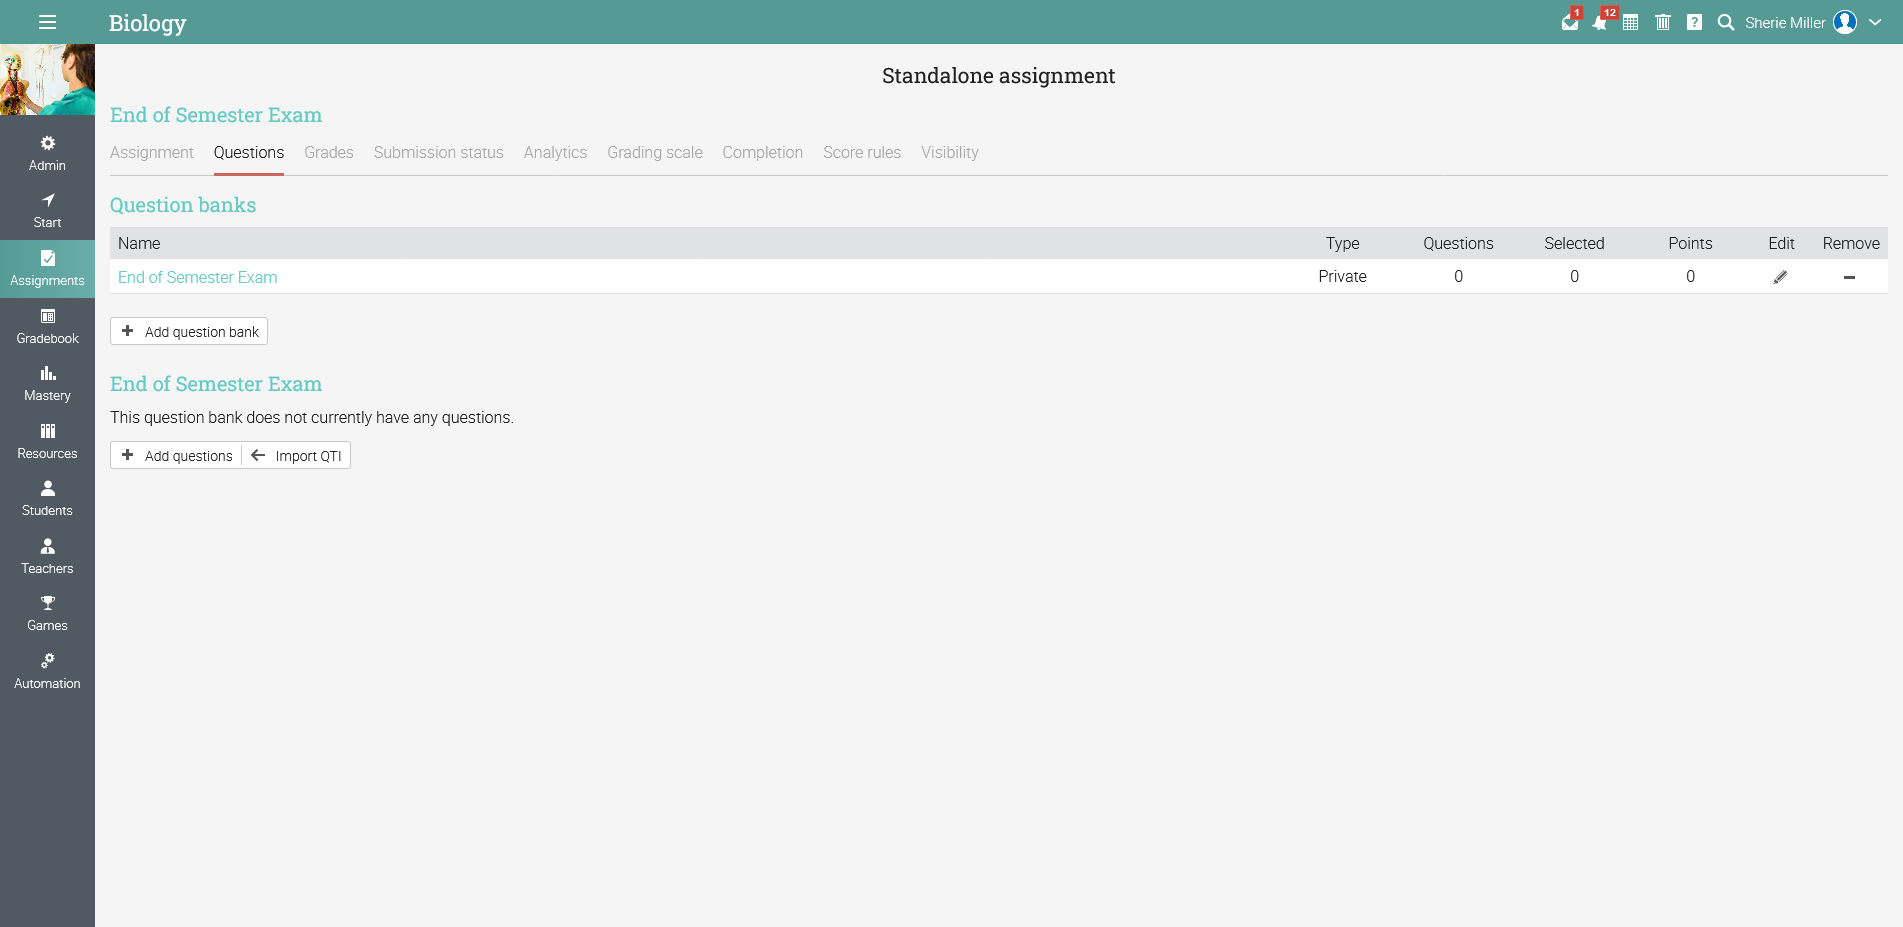The width and height of the screenshot is (1903, 927).
Task: Click the Questions column header
Action: tap(1458, 243)
